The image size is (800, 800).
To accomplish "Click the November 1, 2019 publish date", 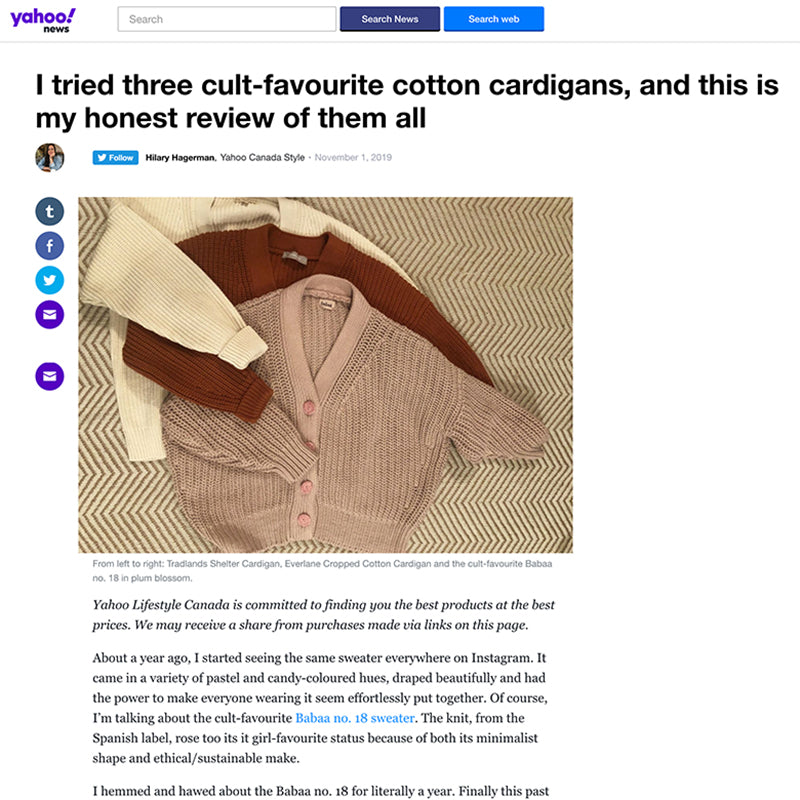I will click(x=353, y=158).
